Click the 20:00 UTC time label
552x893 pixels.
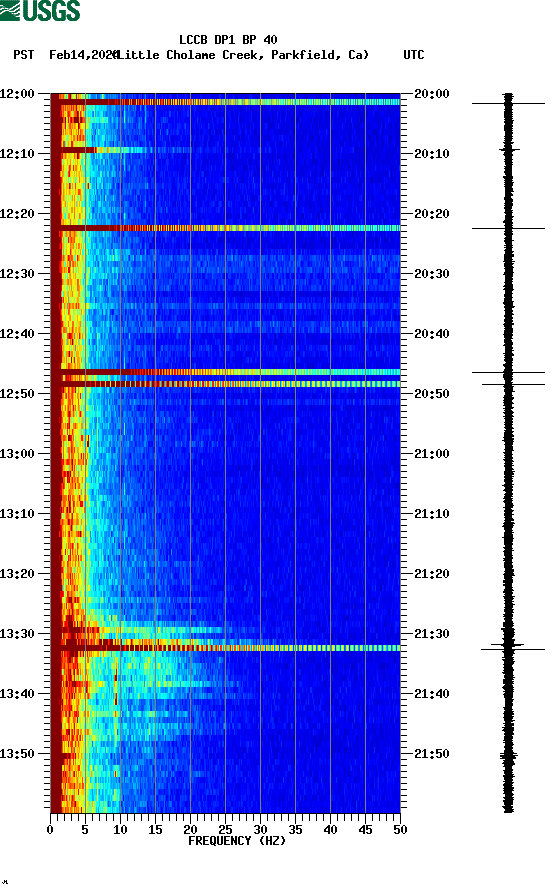[x=432, y=93]
